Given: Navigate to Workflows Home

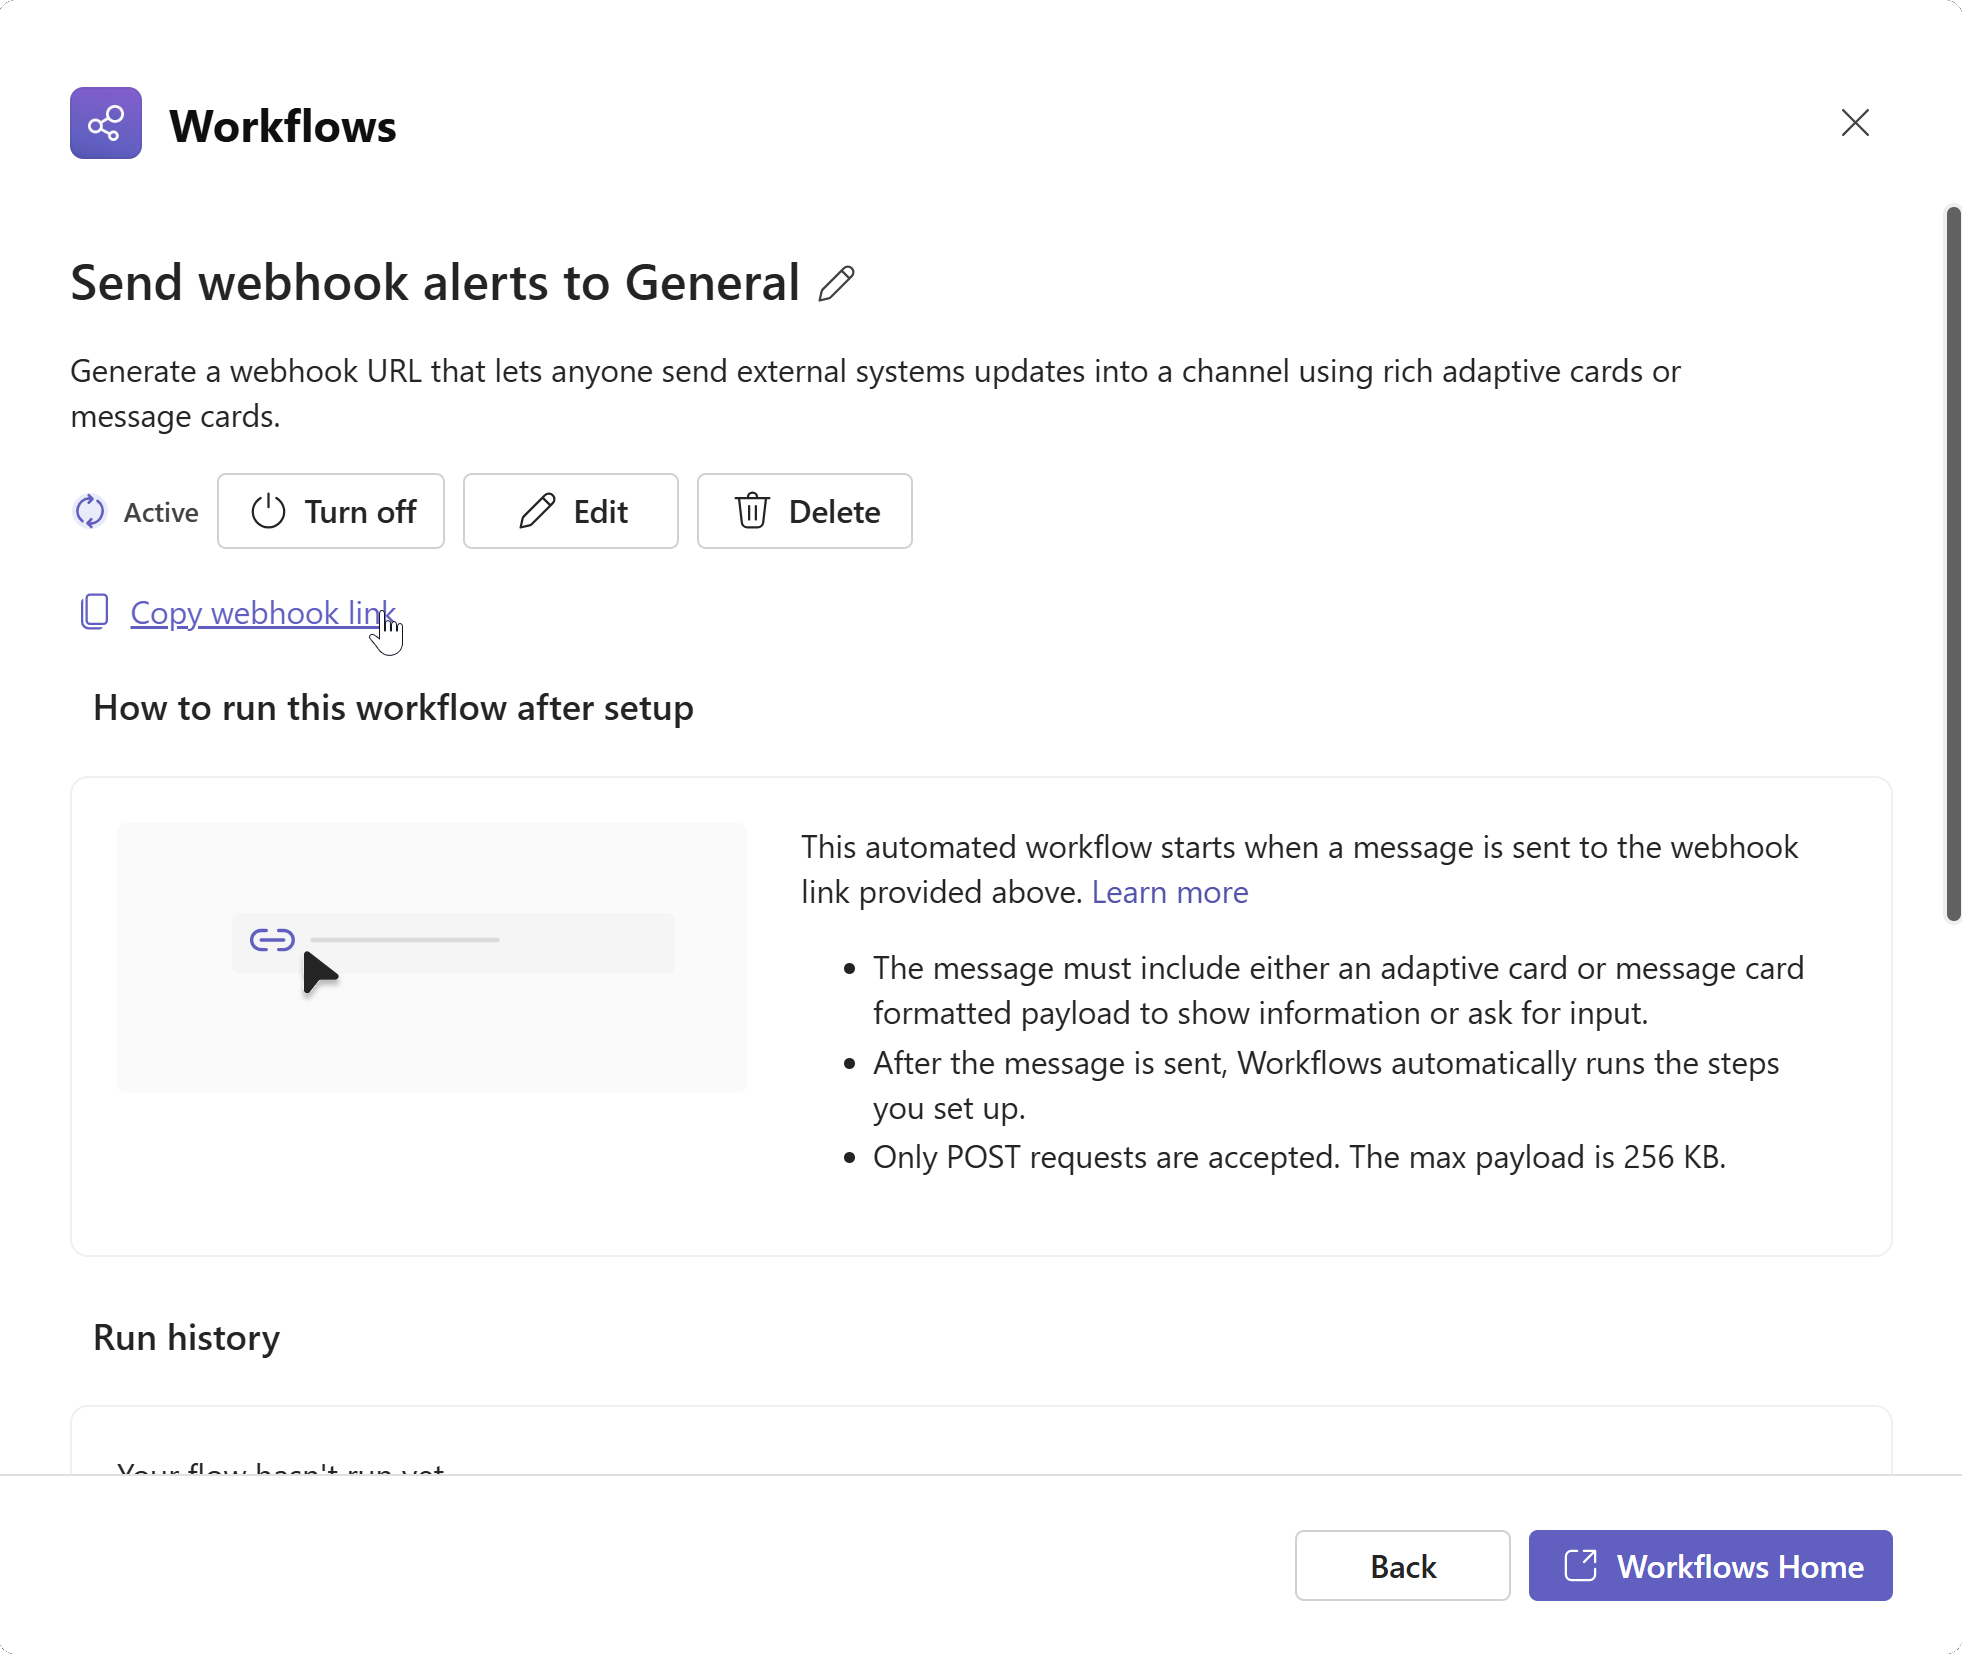Looking at the screenshot, I should (x=1710, y=1565).
